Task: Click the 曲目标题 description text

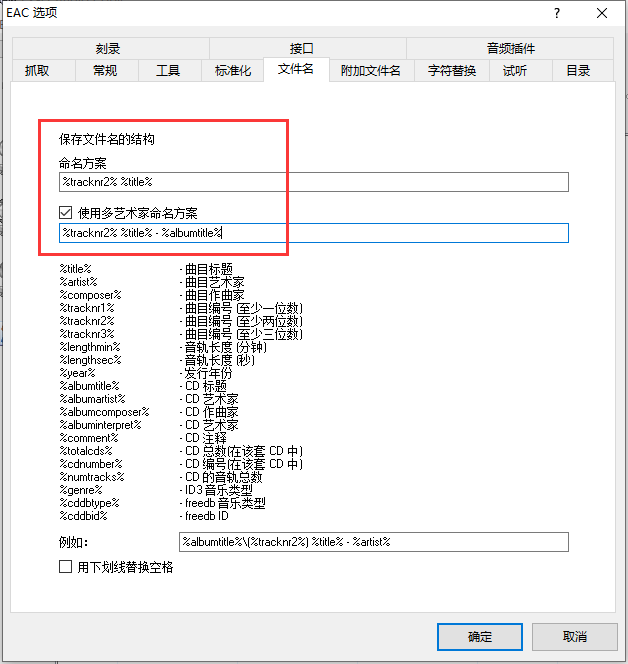Action: [x=209, y=269]
